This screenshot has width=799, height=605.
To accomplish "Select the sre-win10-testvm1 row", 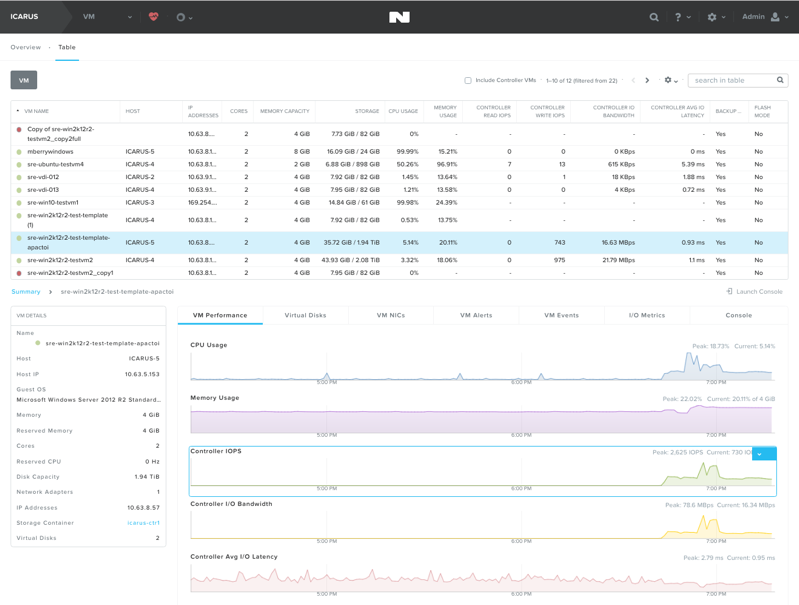I will click(x=399, y=202).
